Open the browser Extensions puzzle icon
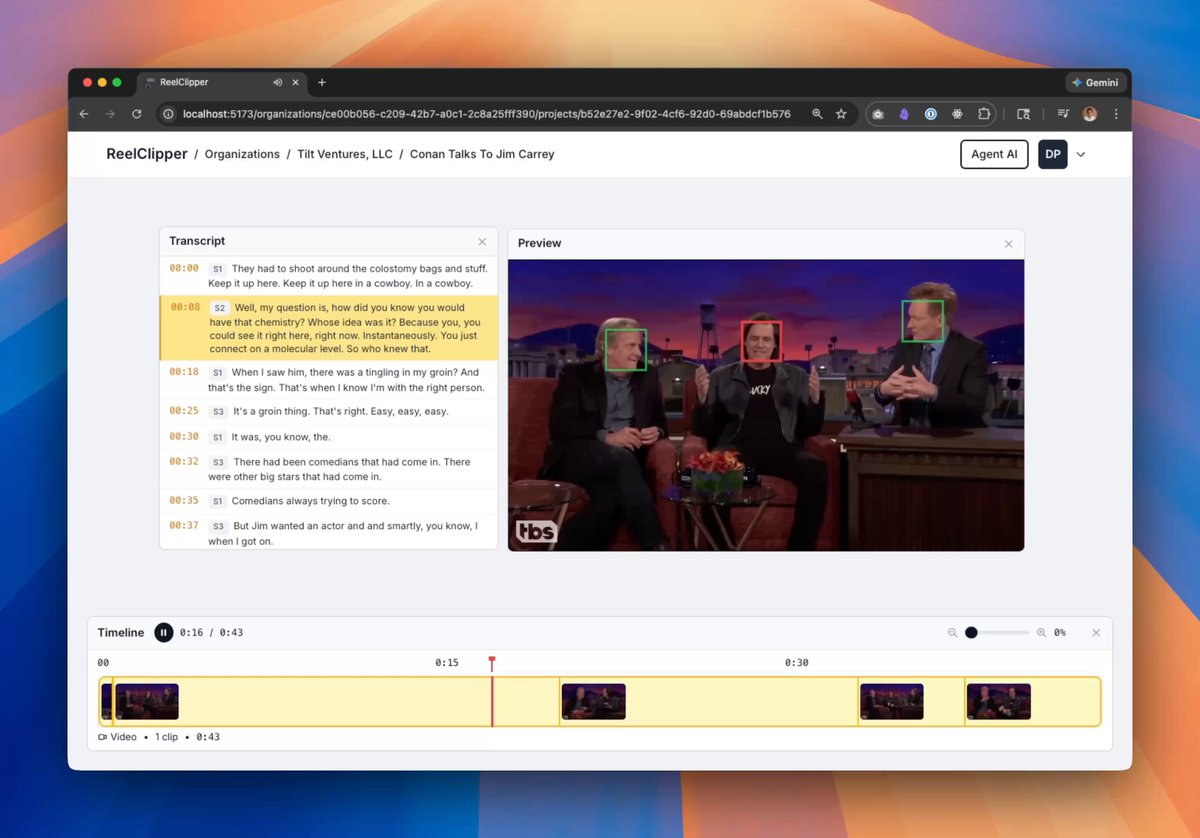Image resolution: width=1200 pixels, height=838 pixels. tap(984, 114)
